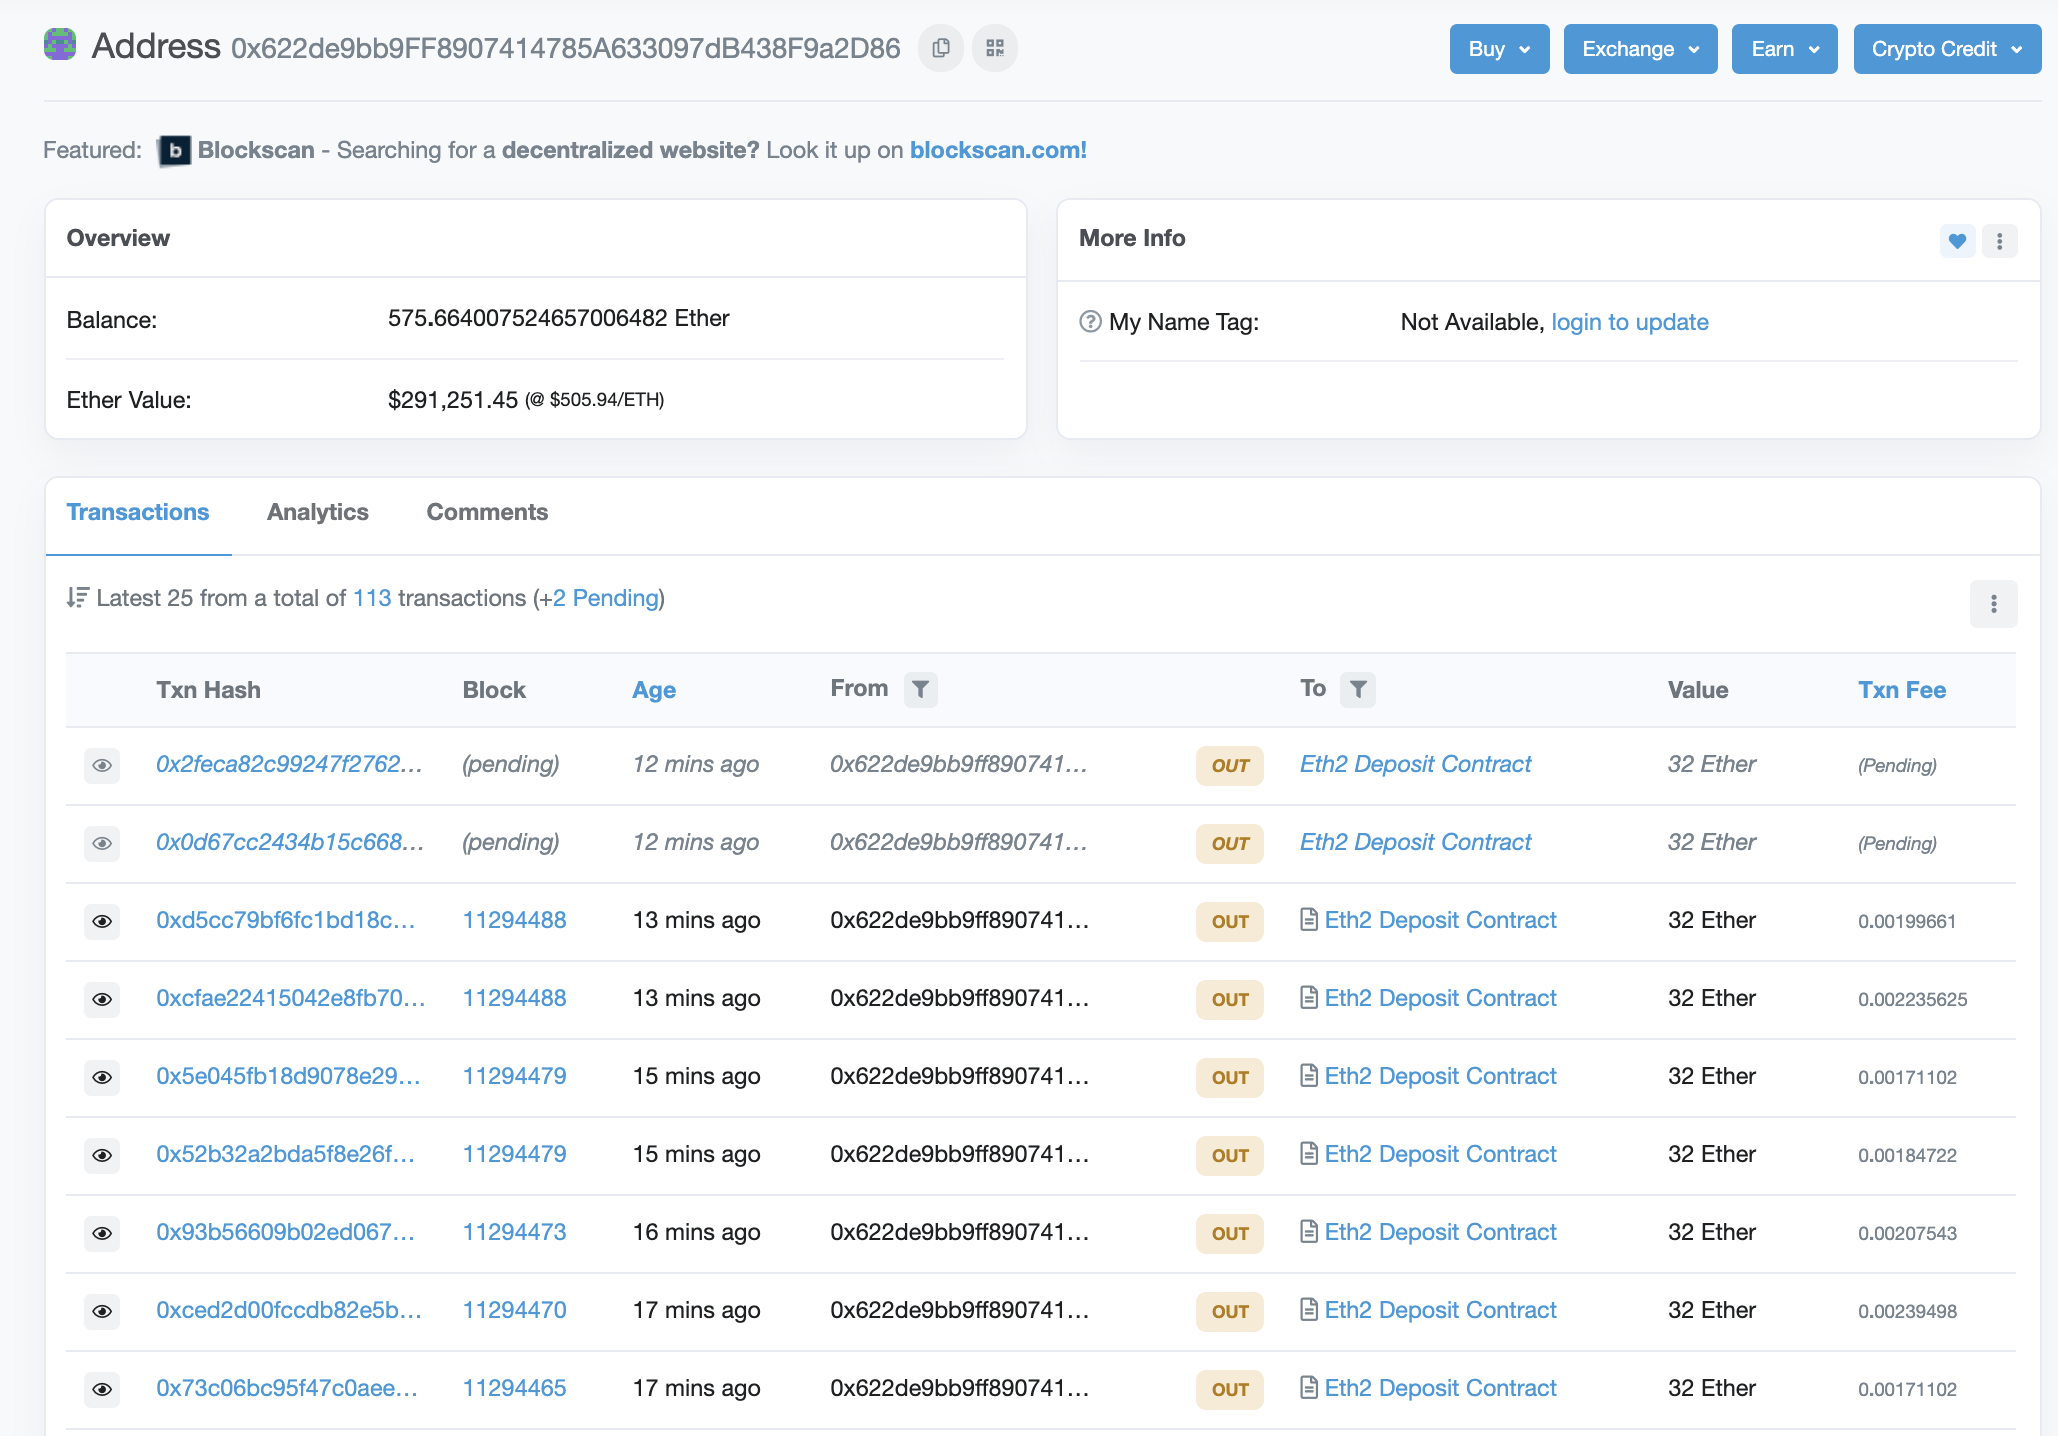Open block 11294465
The height and width of the screenshot is (1436, 2058).
[514, 1388]
